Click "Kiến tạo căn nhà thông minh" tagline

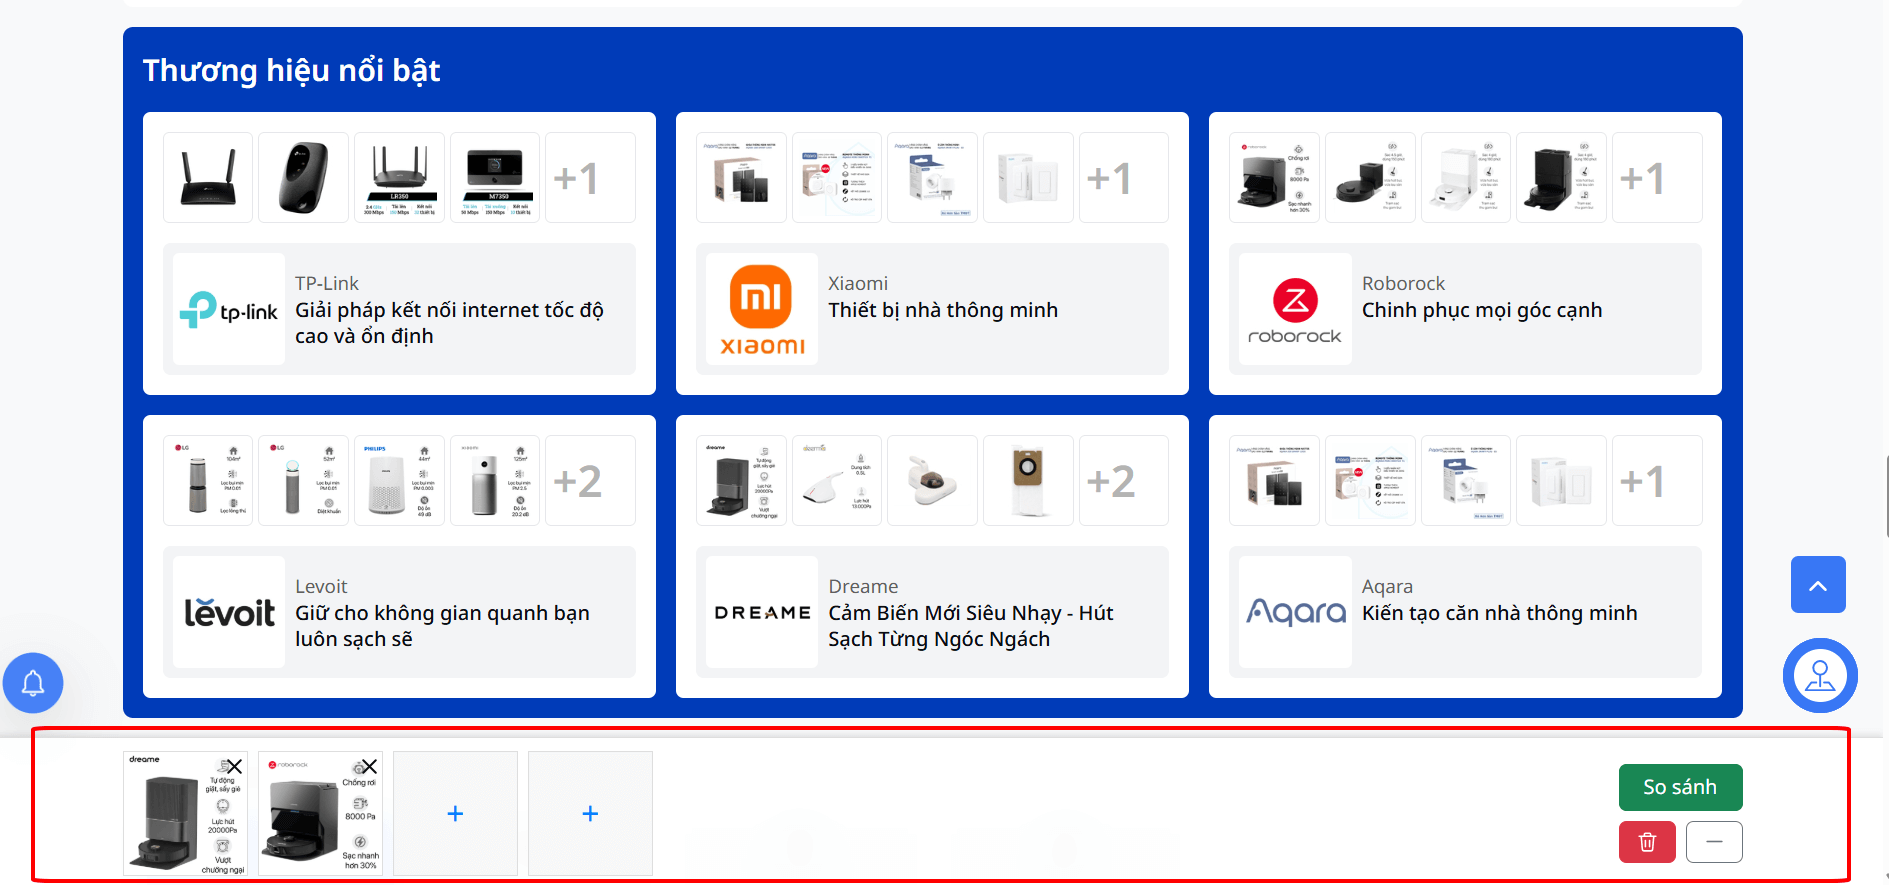point(1500,613)
